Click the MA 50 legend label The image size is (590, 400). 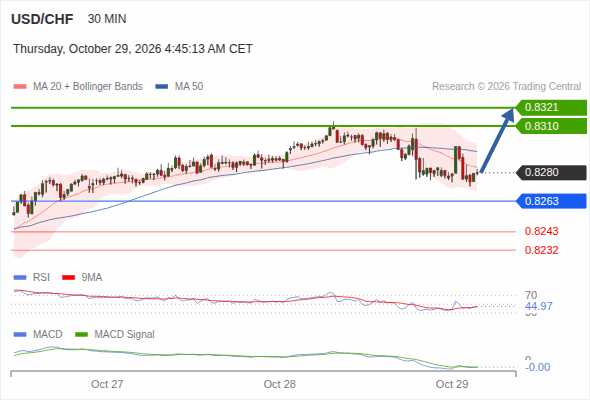pyautogui.click(x=189, y=87)
